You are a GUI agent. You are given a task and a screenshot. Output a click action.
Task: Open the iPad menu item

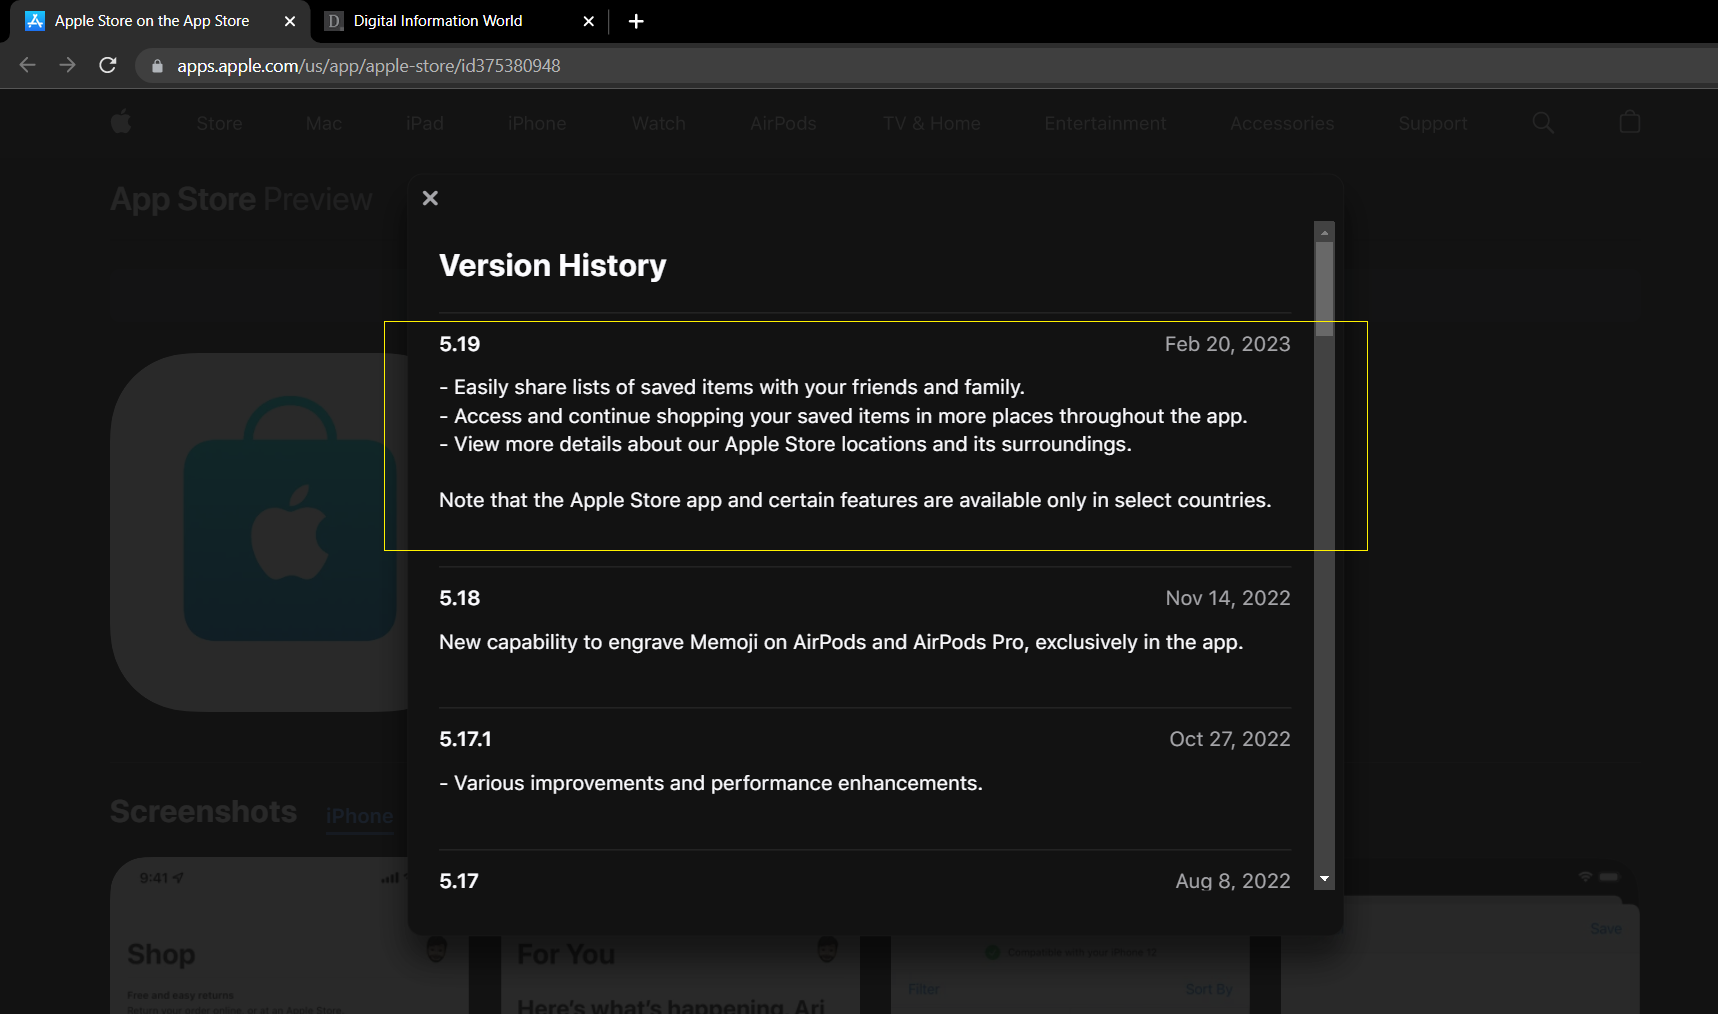pos(425,123)
